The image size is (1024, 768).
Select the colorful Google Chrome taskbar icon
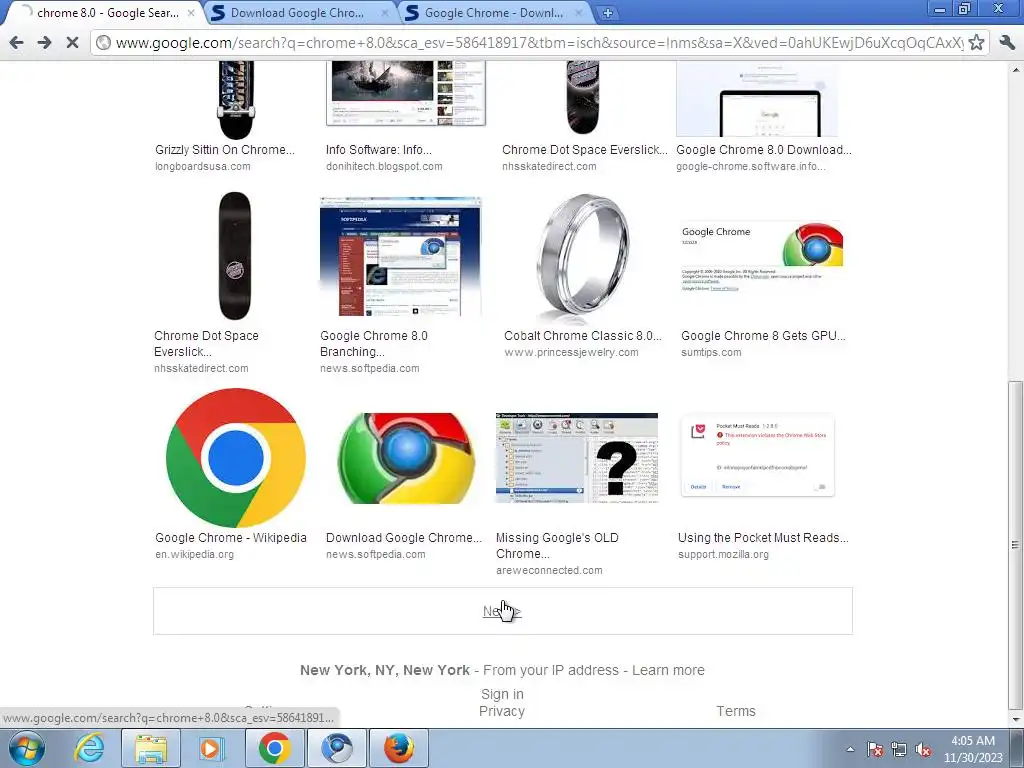(x=275, y=748)
